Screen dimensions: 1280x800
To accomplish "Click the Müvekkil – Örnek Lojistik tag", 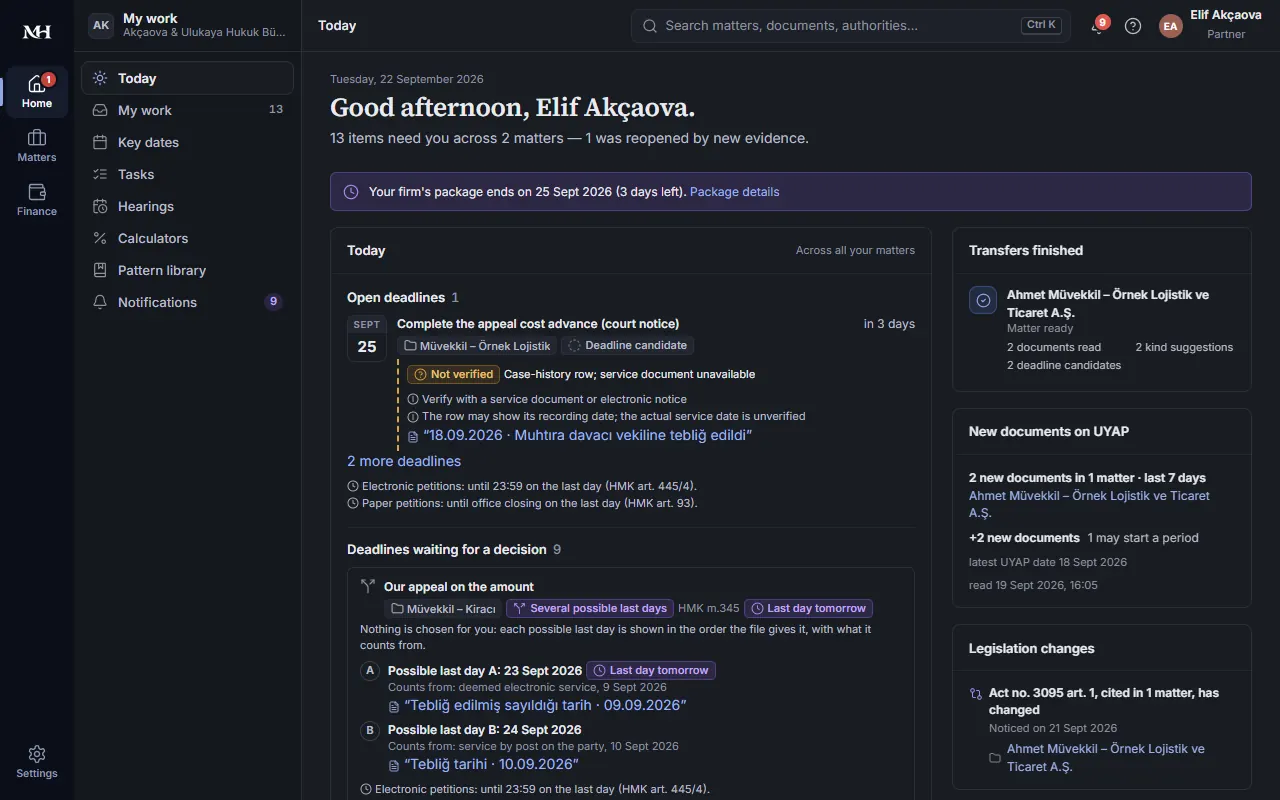I will click(x=477, y=346).
